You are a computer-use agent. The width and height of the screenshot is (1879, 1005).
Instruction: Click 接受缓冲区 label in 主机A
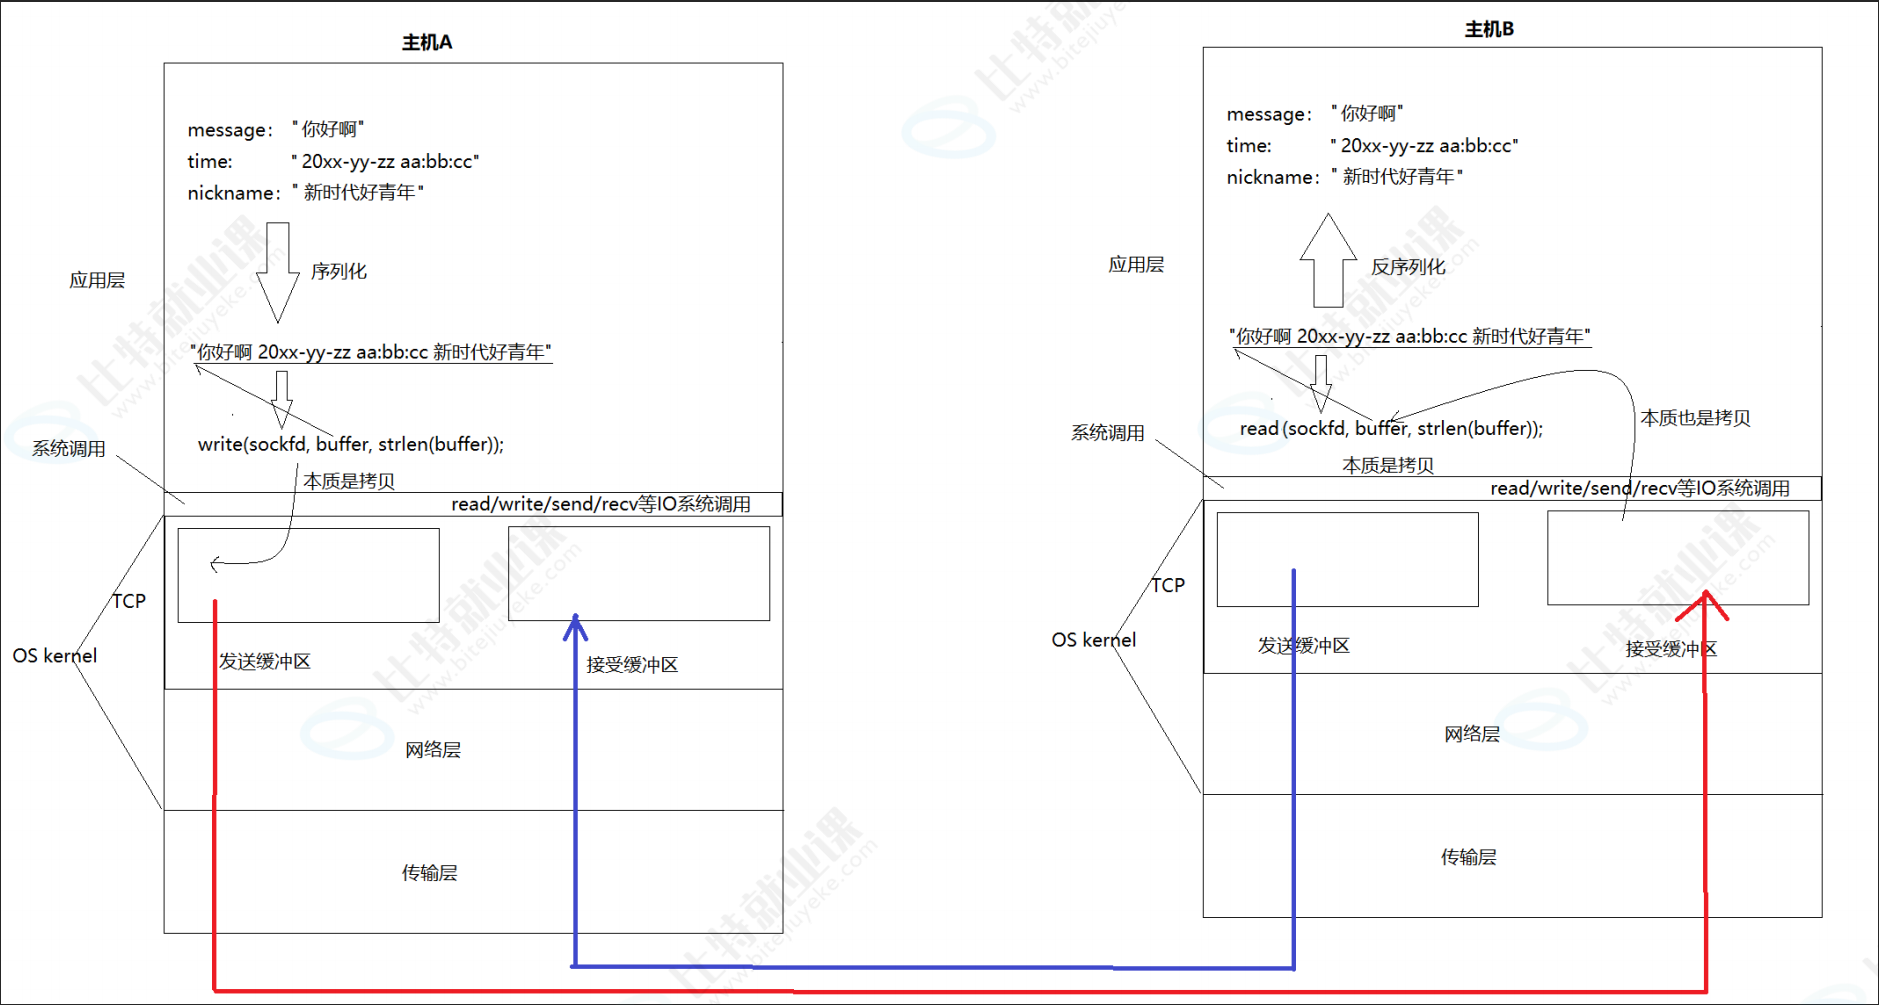(632, 665)
